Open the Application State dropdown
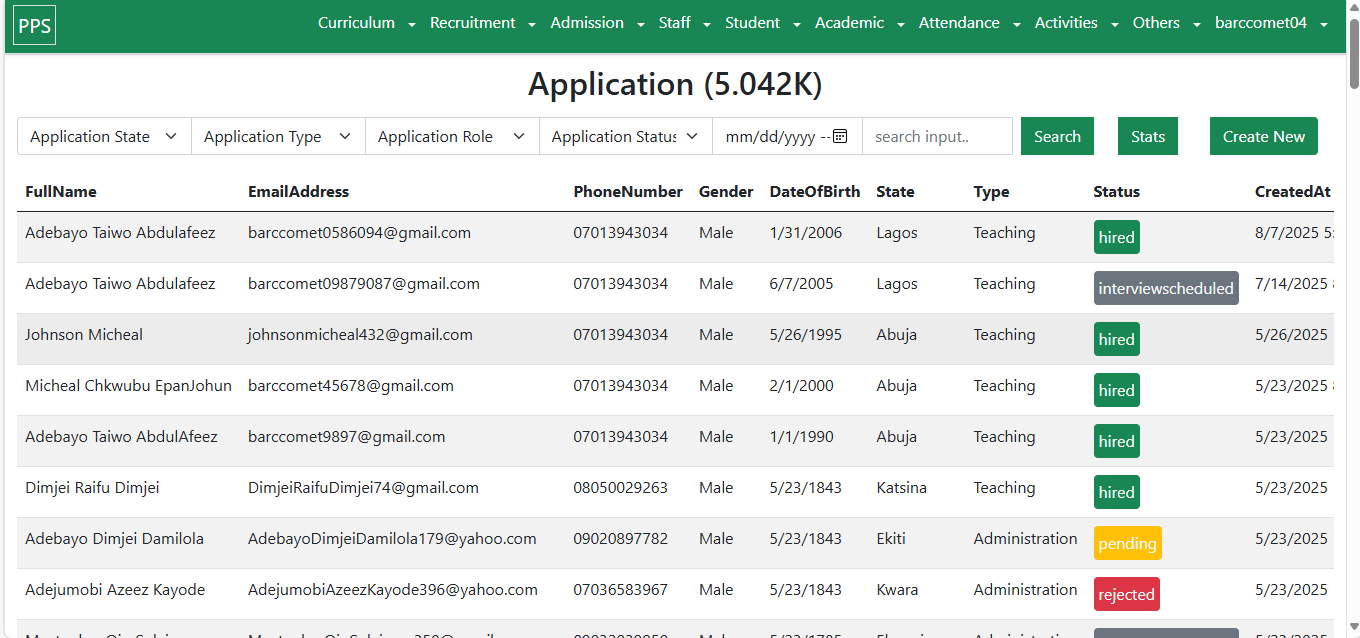1360x638 pixels. (x=104, y=137)
